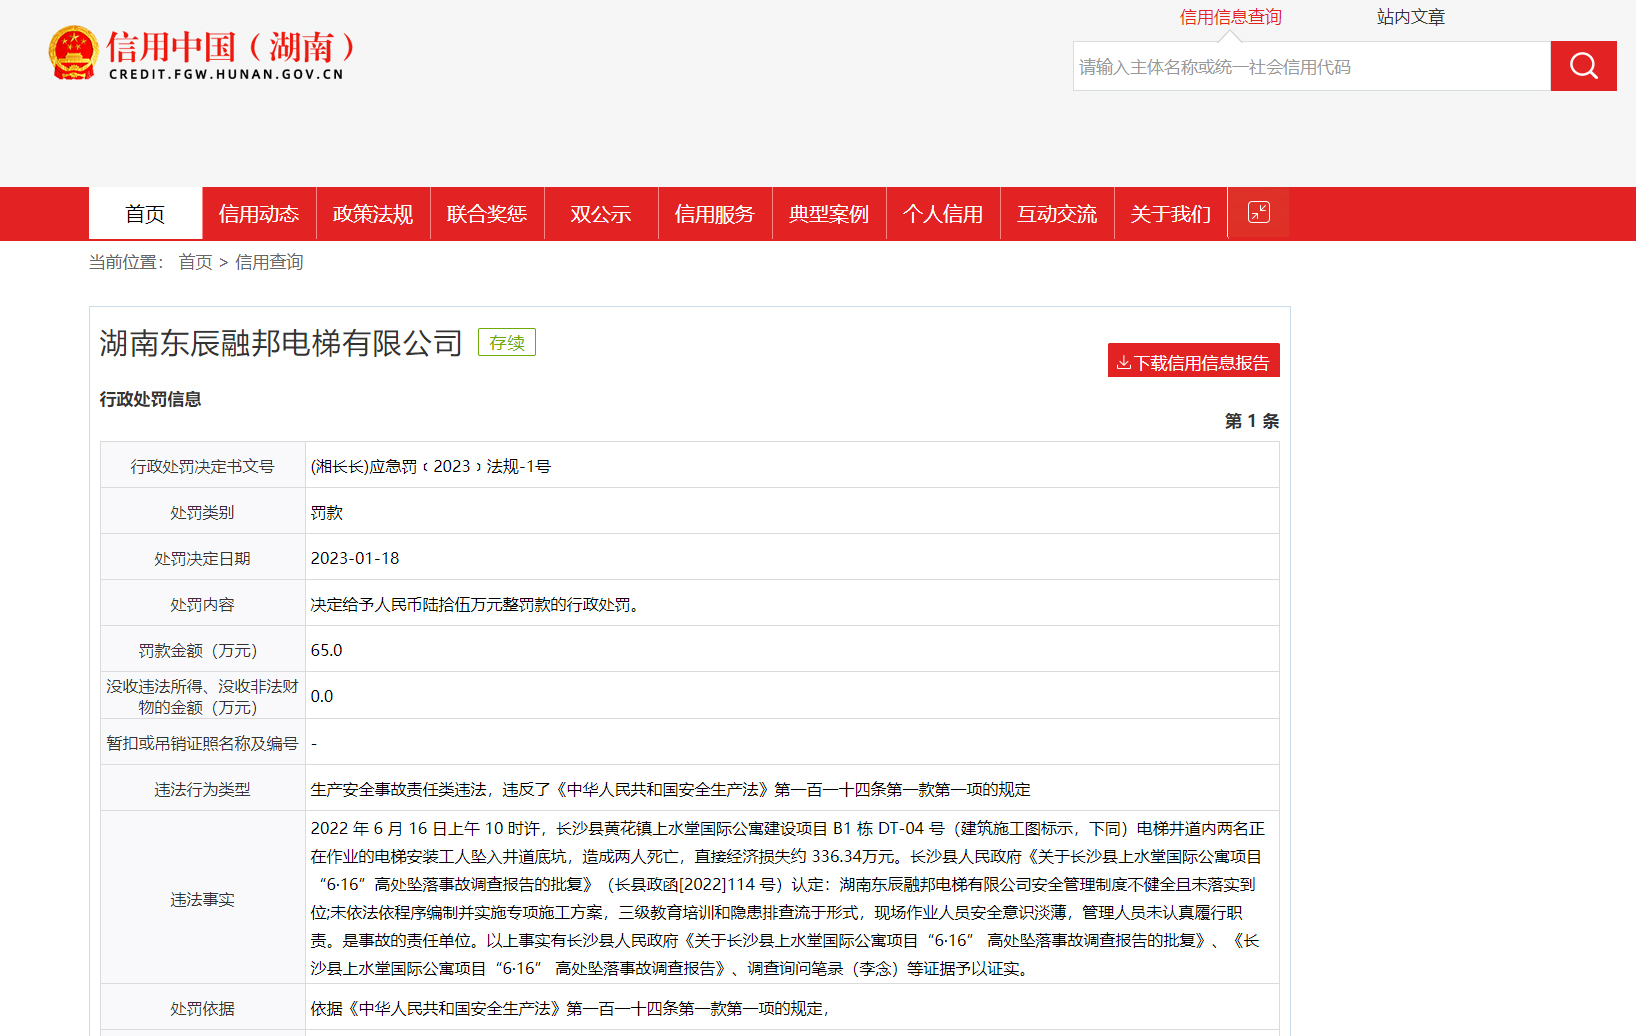
Task: Open 互动交流 menu item
Action: pos(1057,213)
